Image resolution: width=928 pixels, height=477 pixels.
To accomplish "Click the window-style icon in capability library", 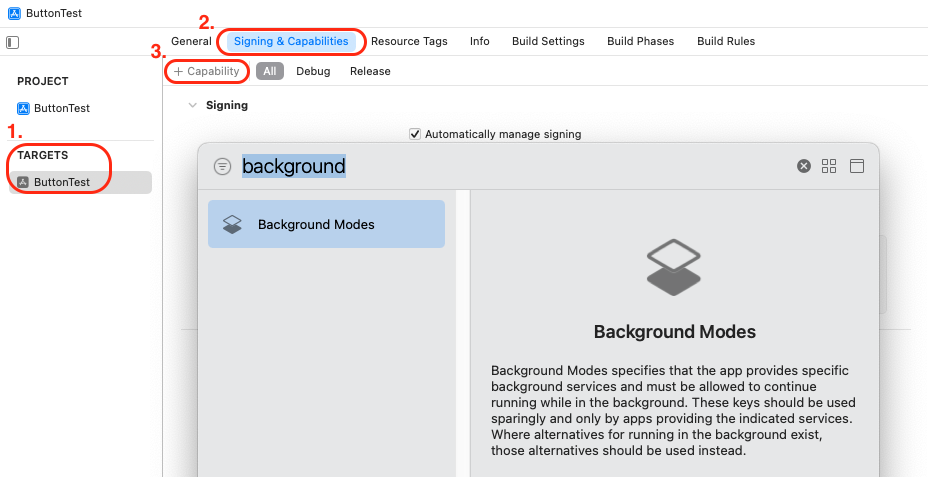I will pos(856,166).
